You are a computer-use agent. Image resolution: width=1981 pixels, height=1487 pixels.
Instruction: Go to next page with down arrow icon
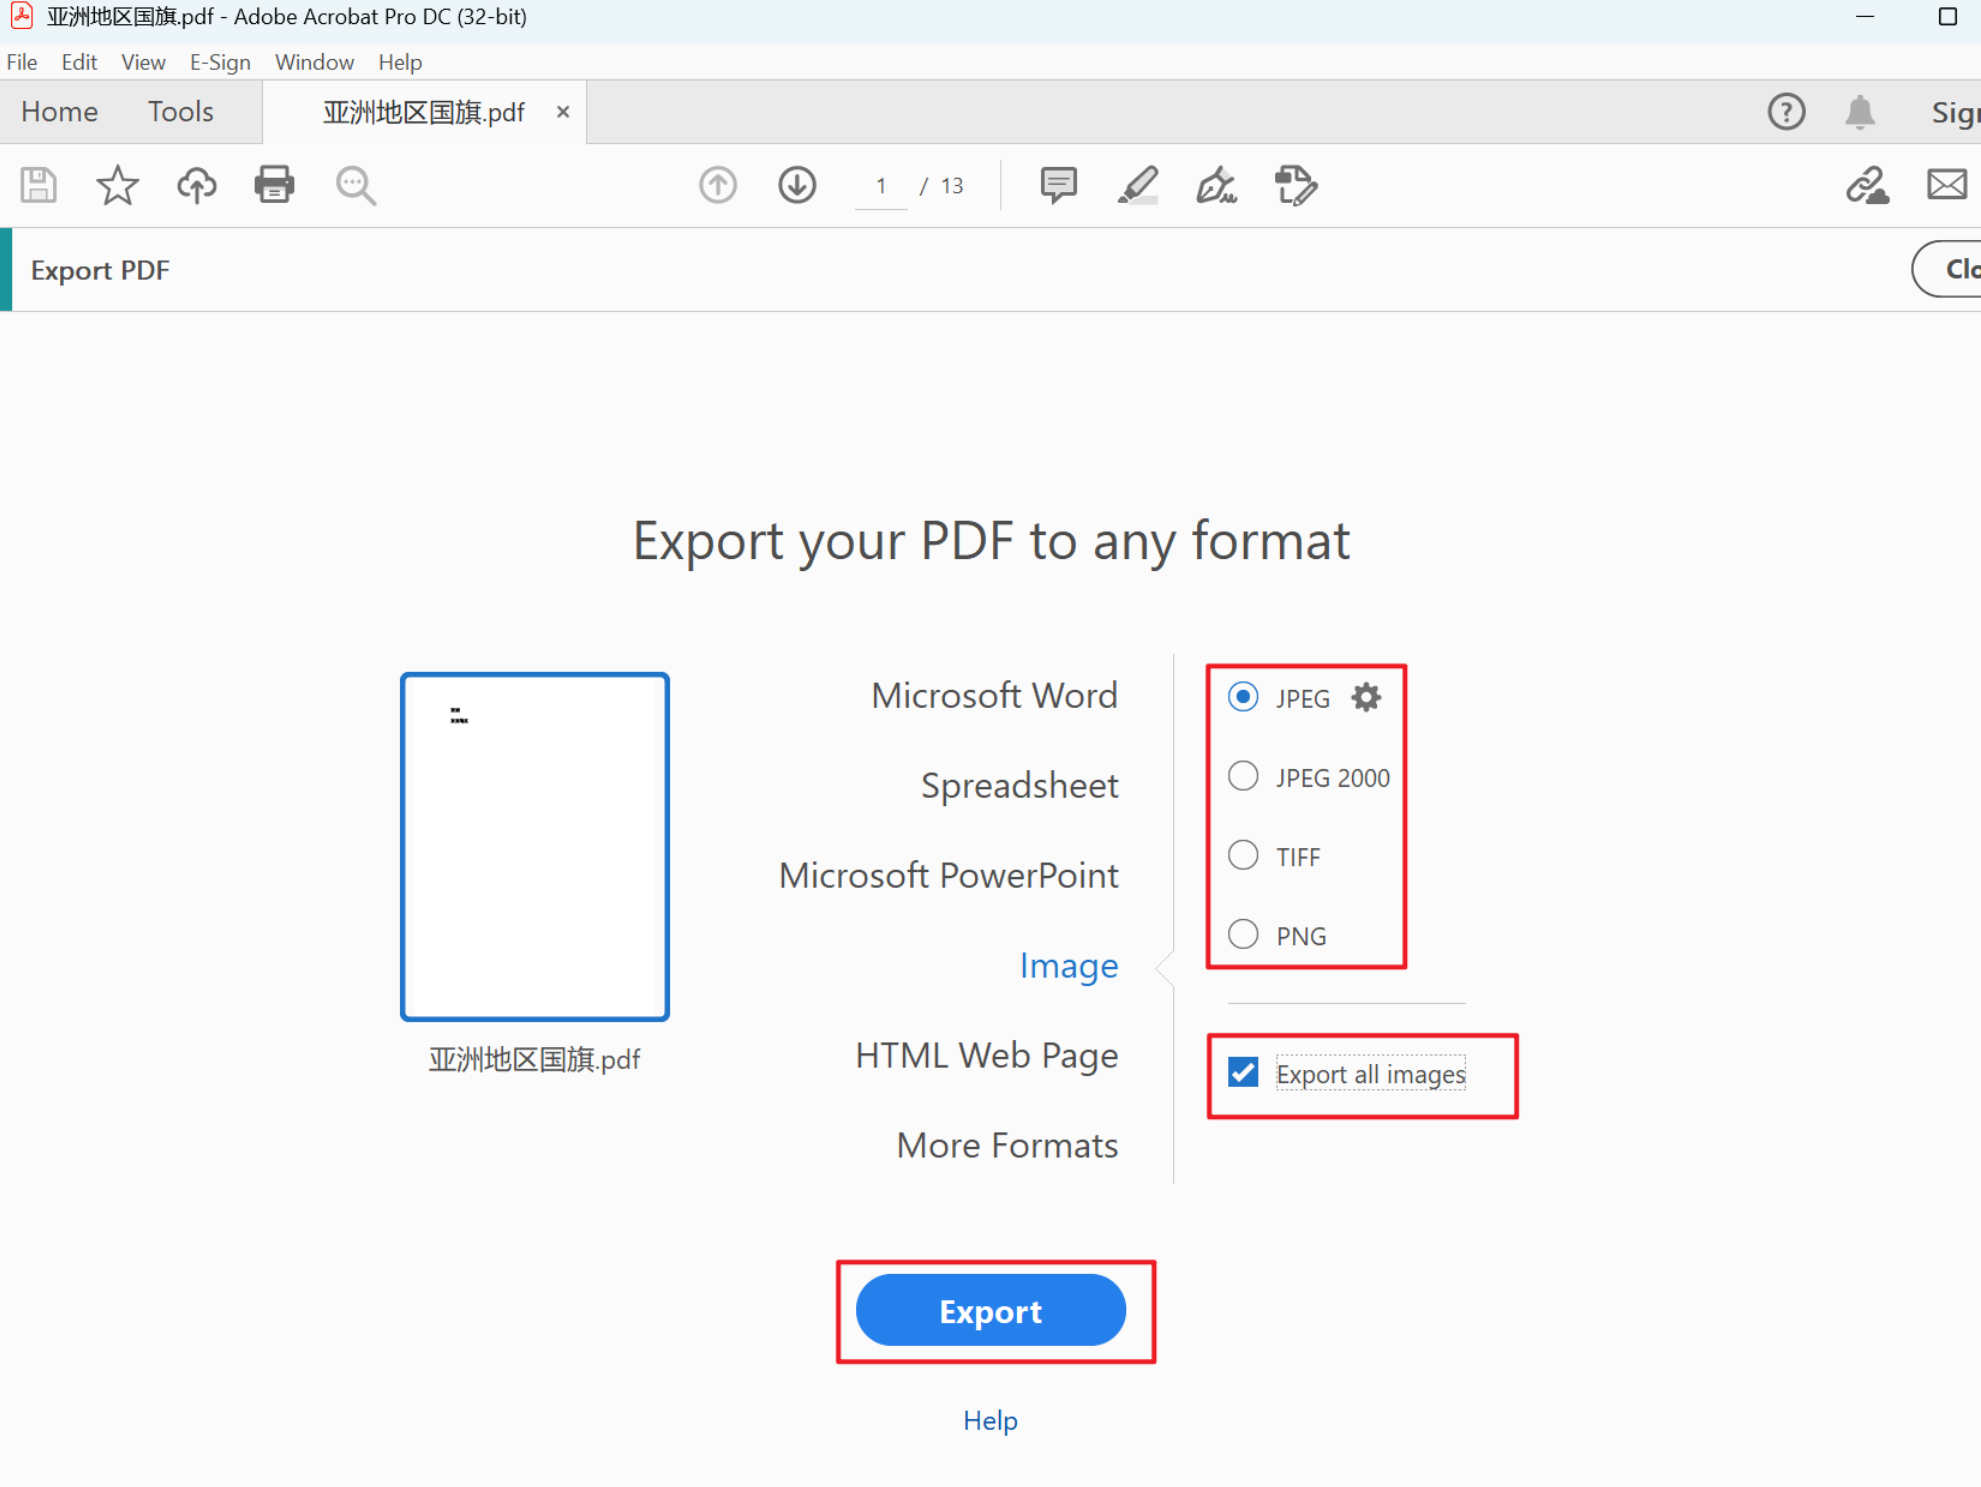click(x=797, y=185)
